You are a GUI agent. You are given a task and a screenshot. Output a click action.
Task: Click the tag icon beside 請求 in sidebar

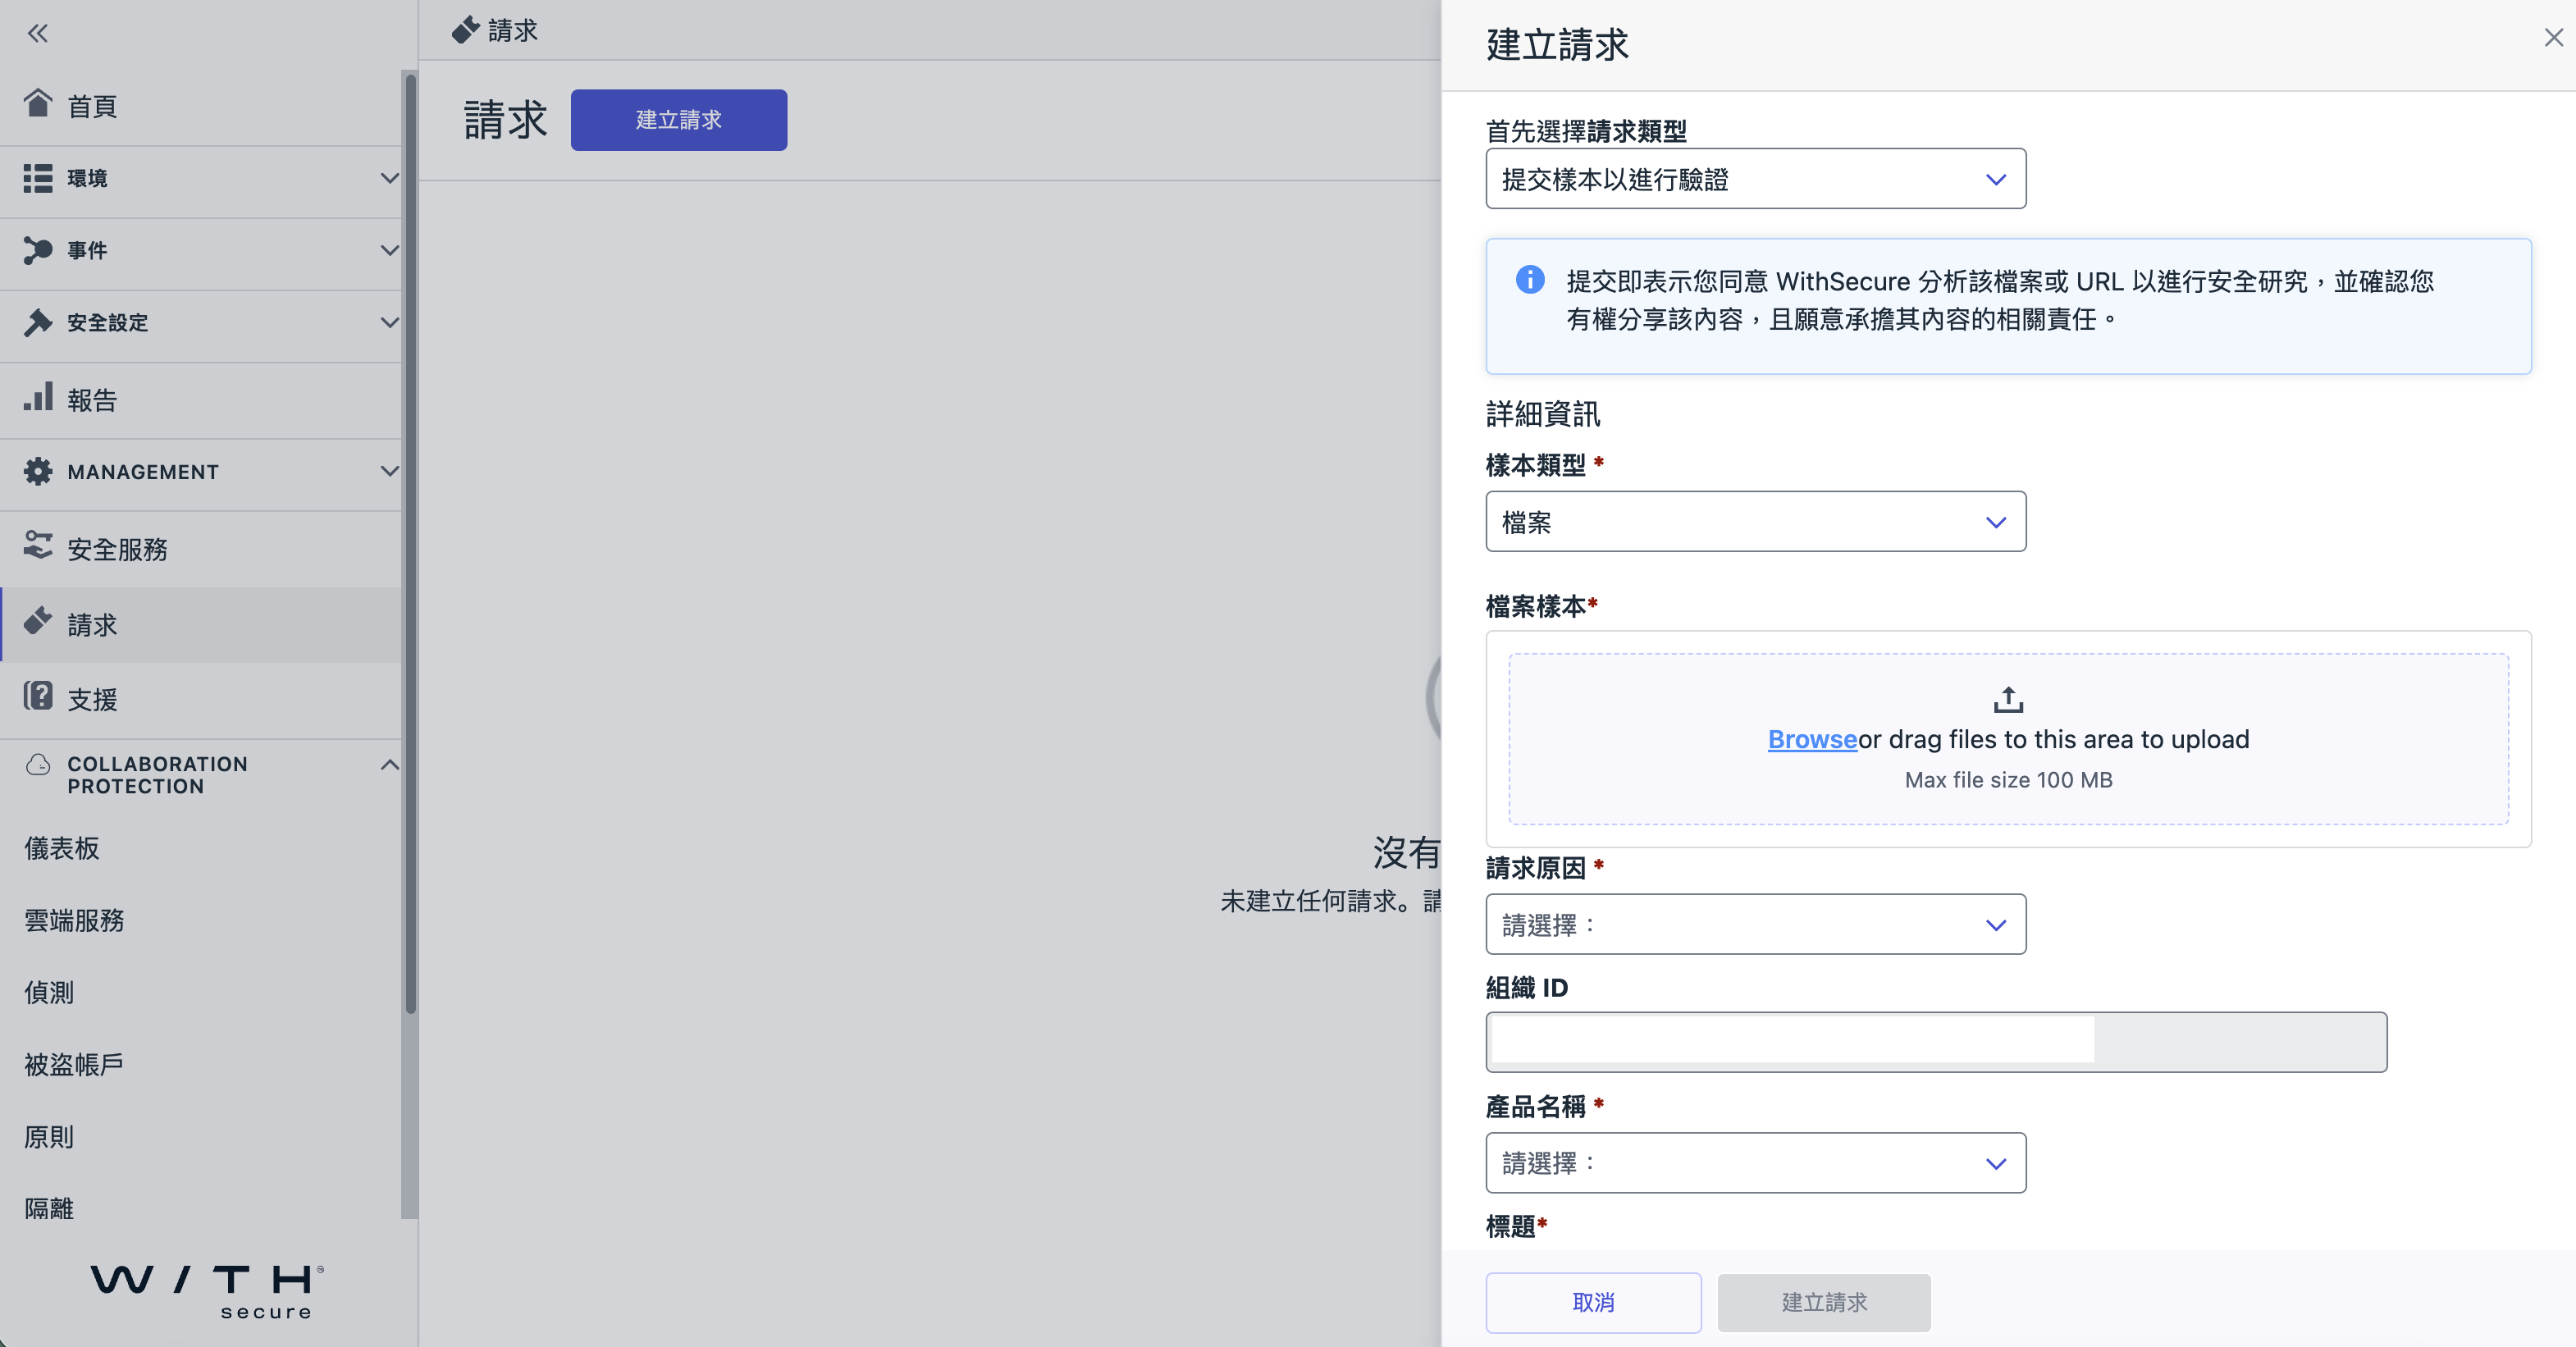coord(38,621)
